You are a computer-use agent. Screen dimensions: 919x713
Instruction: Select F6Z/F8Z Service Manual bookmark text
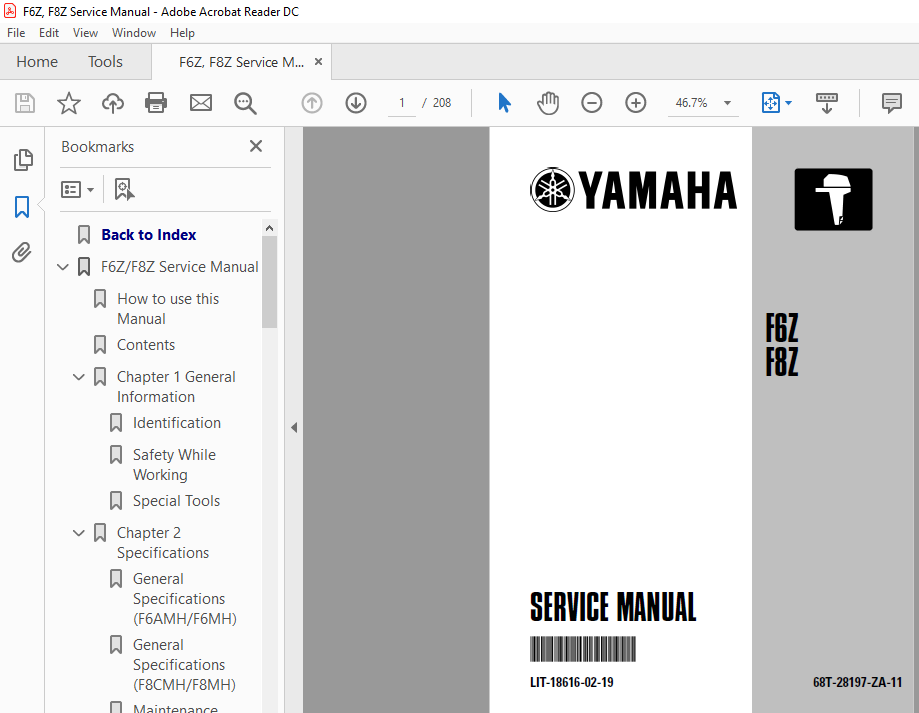[179, 267]
